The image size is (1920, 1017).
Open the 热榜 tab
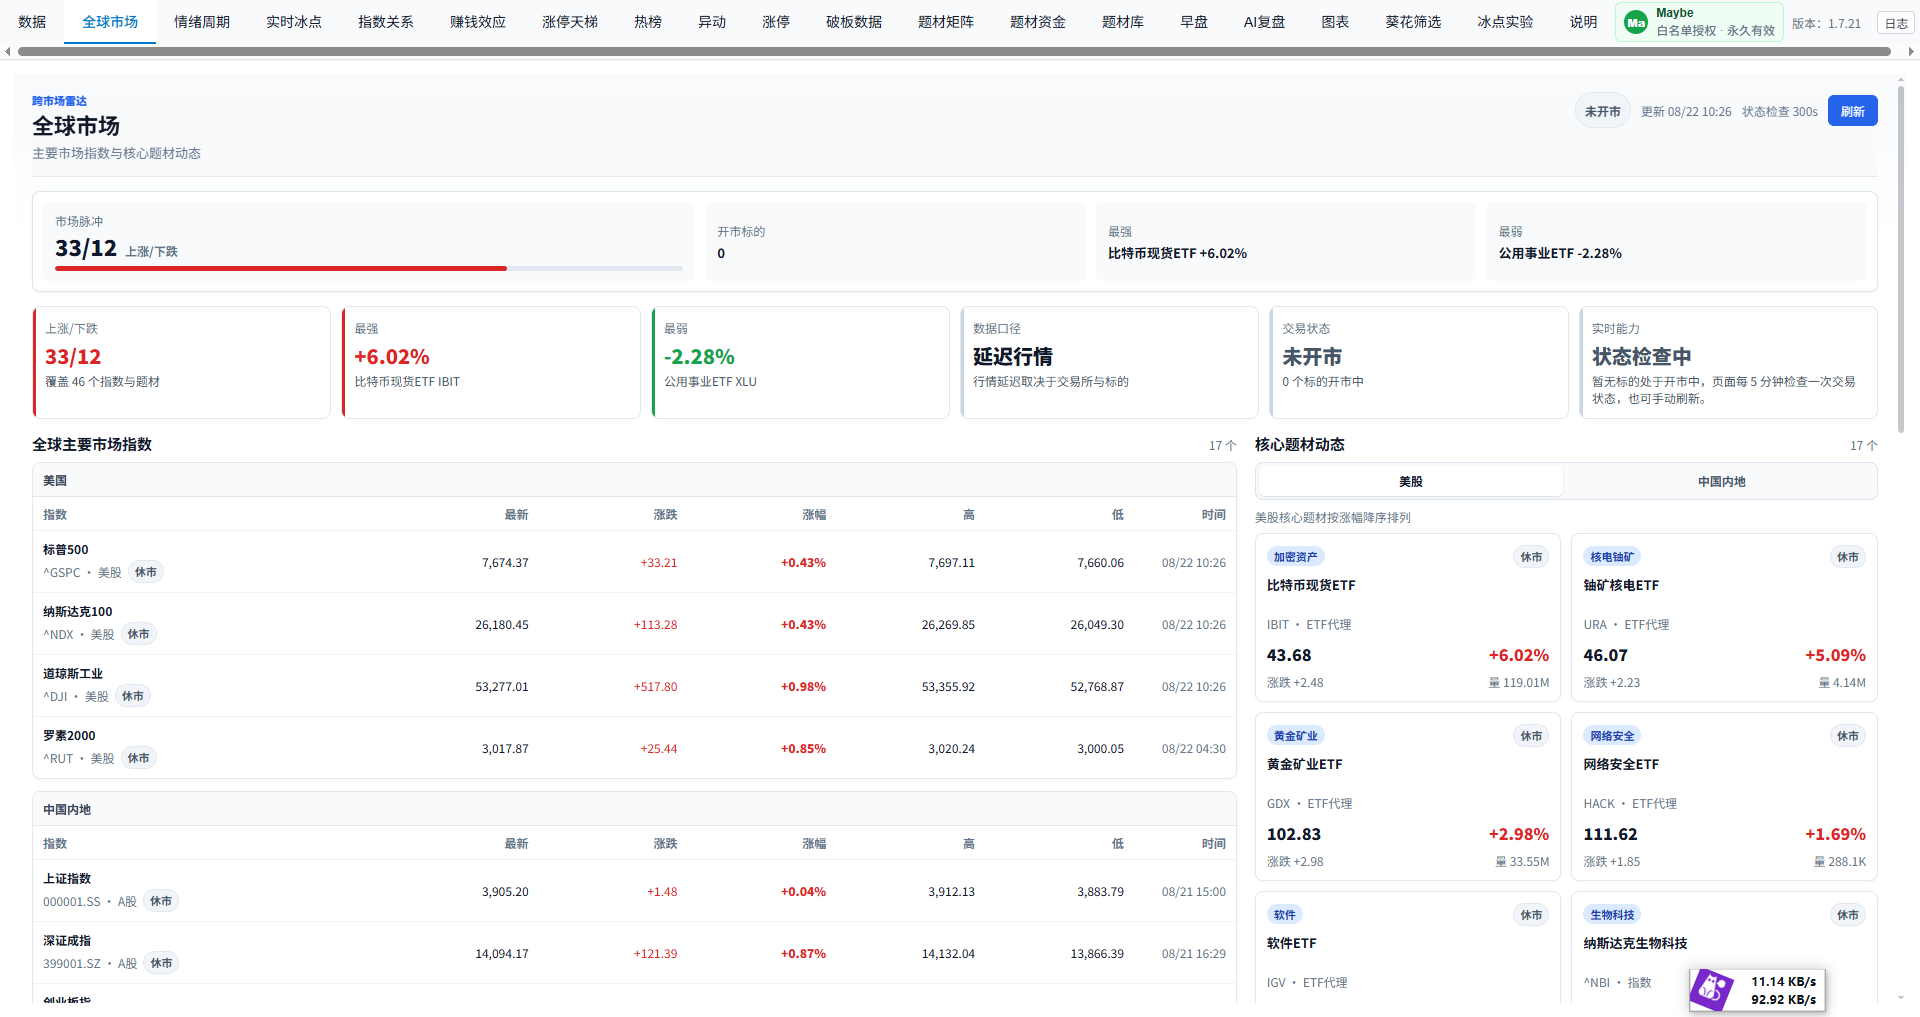(x=648, y=22)
